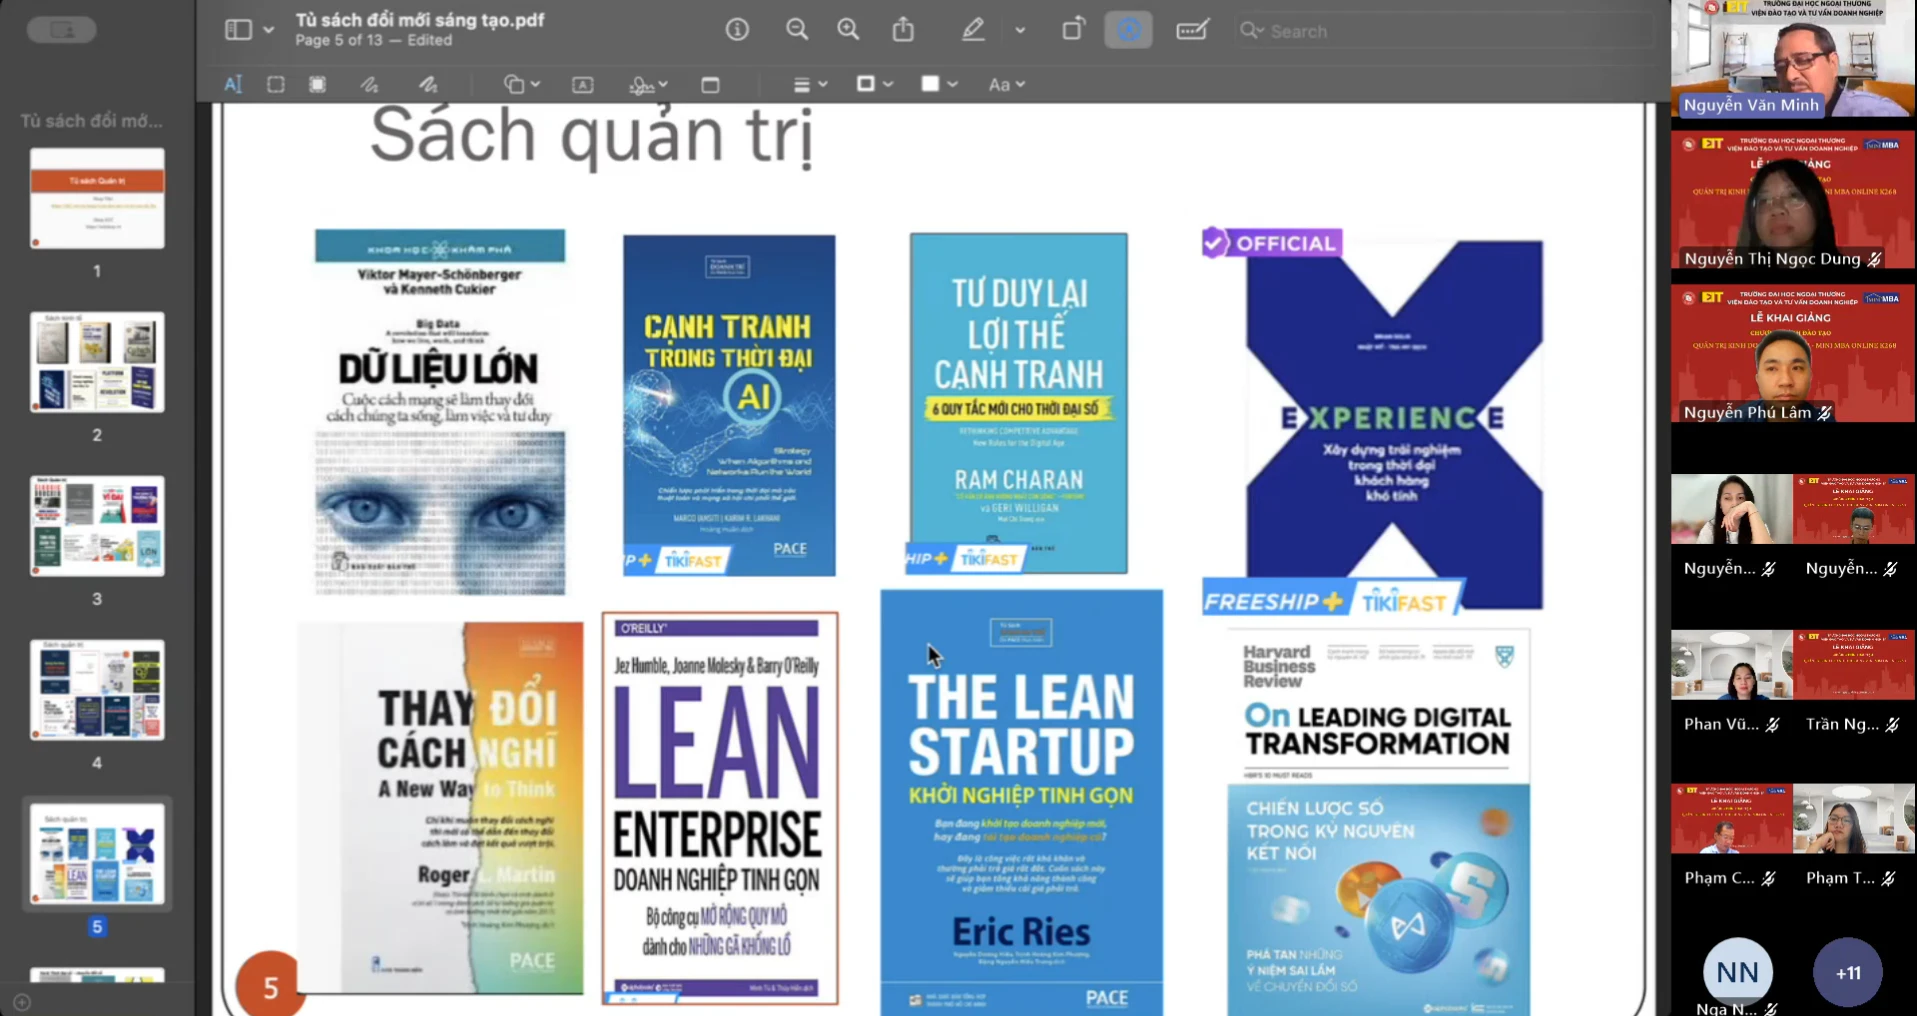Add a Note with the note icon
The width and height of the screenshot is (1917, 1016).
coord(710,85)
